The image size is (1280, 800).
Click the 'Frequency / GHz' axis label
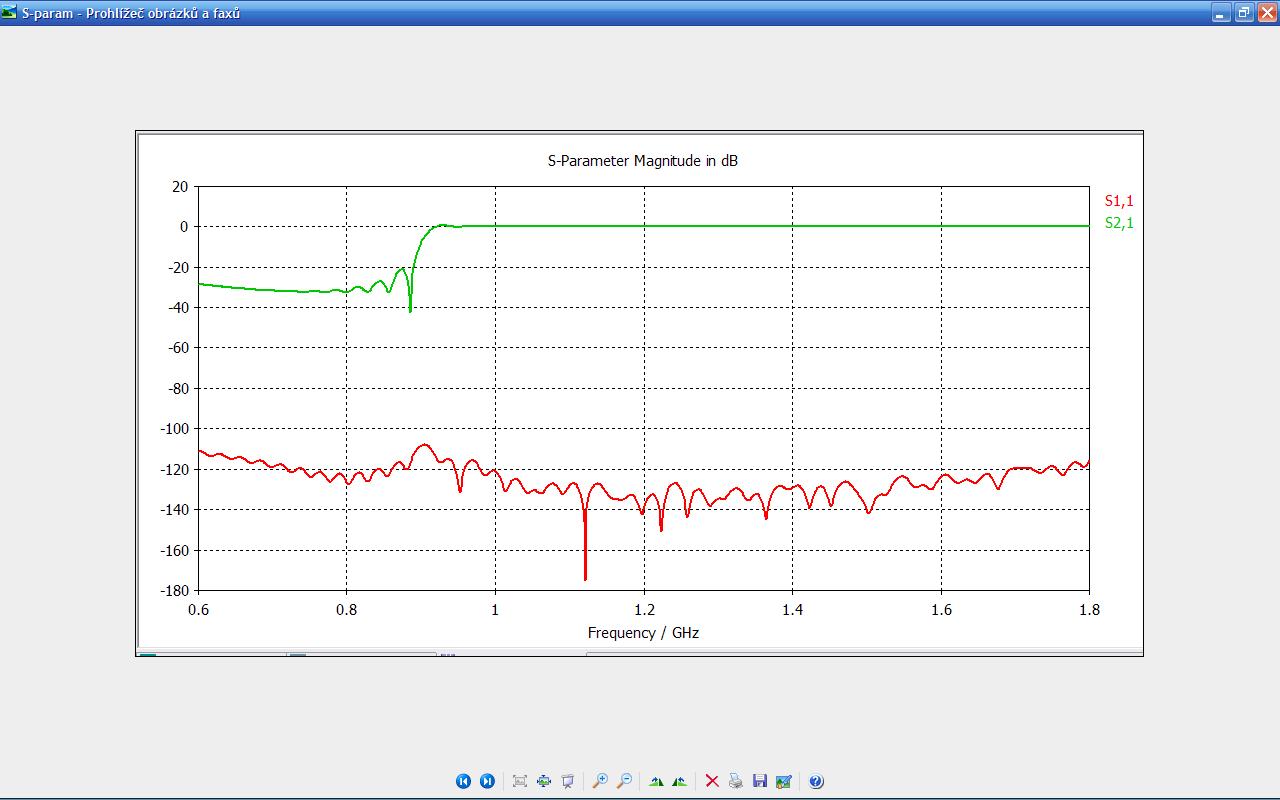click(x=643, y=632)
